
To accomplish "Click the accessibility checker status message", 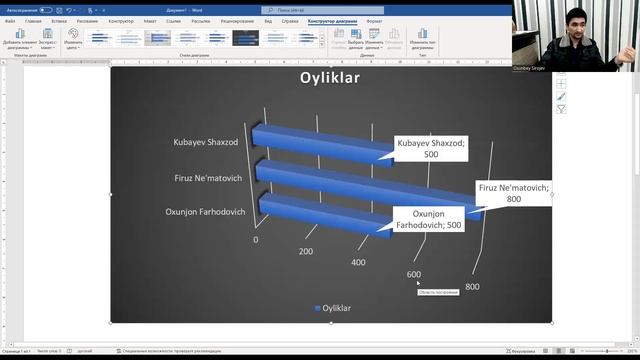I will (x=169, y=351).
